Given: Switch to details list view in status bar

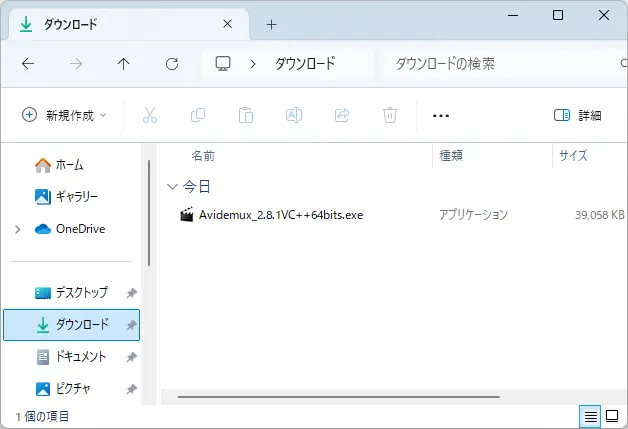Looking at the screenshot, I should 591,416.
